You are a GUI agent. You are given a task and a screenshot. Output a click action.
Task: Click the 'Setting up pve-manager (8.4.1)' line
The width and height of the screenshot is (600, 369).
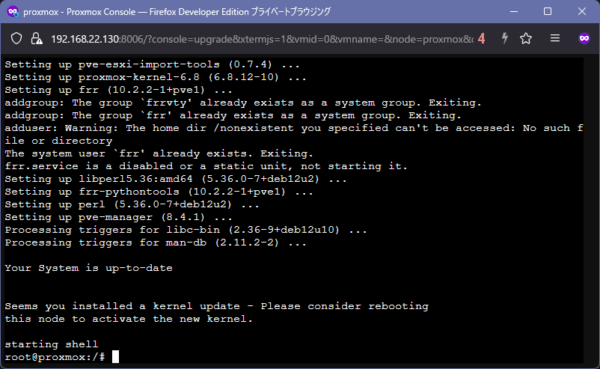coord(119,217)
